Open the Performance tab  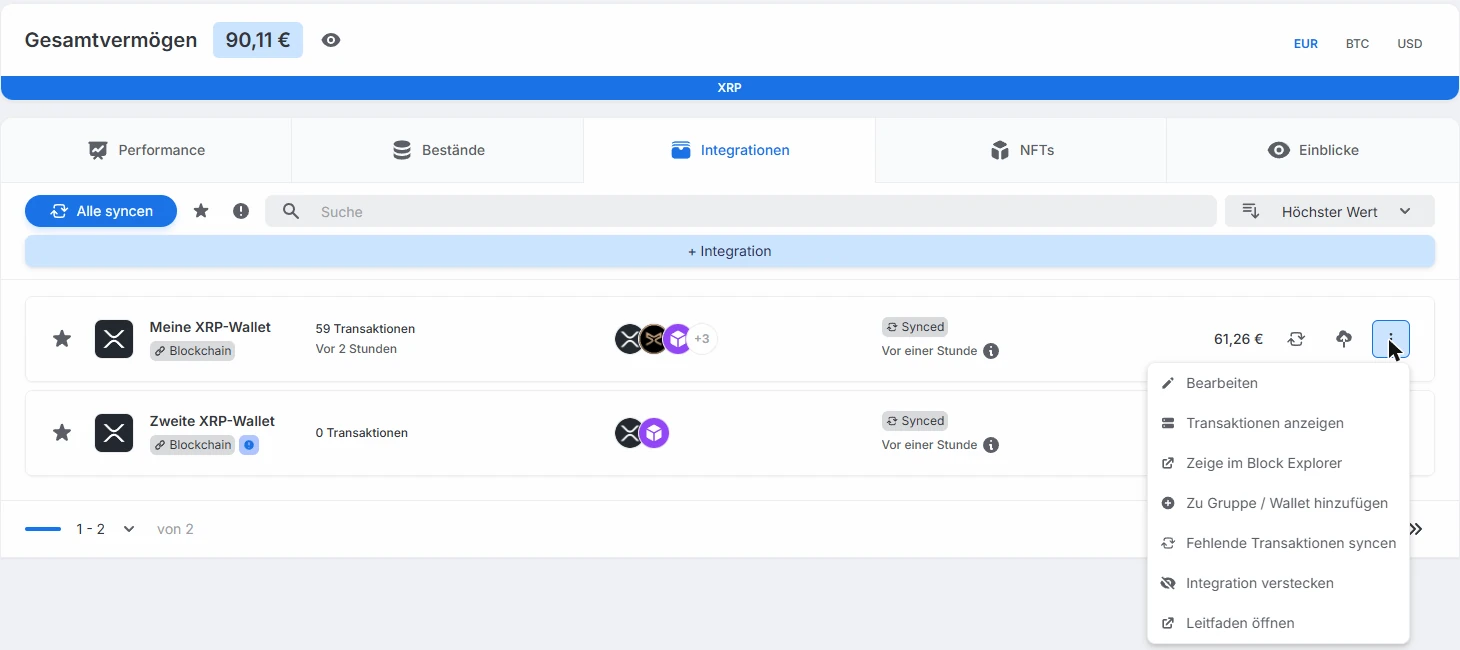click(x=146, y=150)
